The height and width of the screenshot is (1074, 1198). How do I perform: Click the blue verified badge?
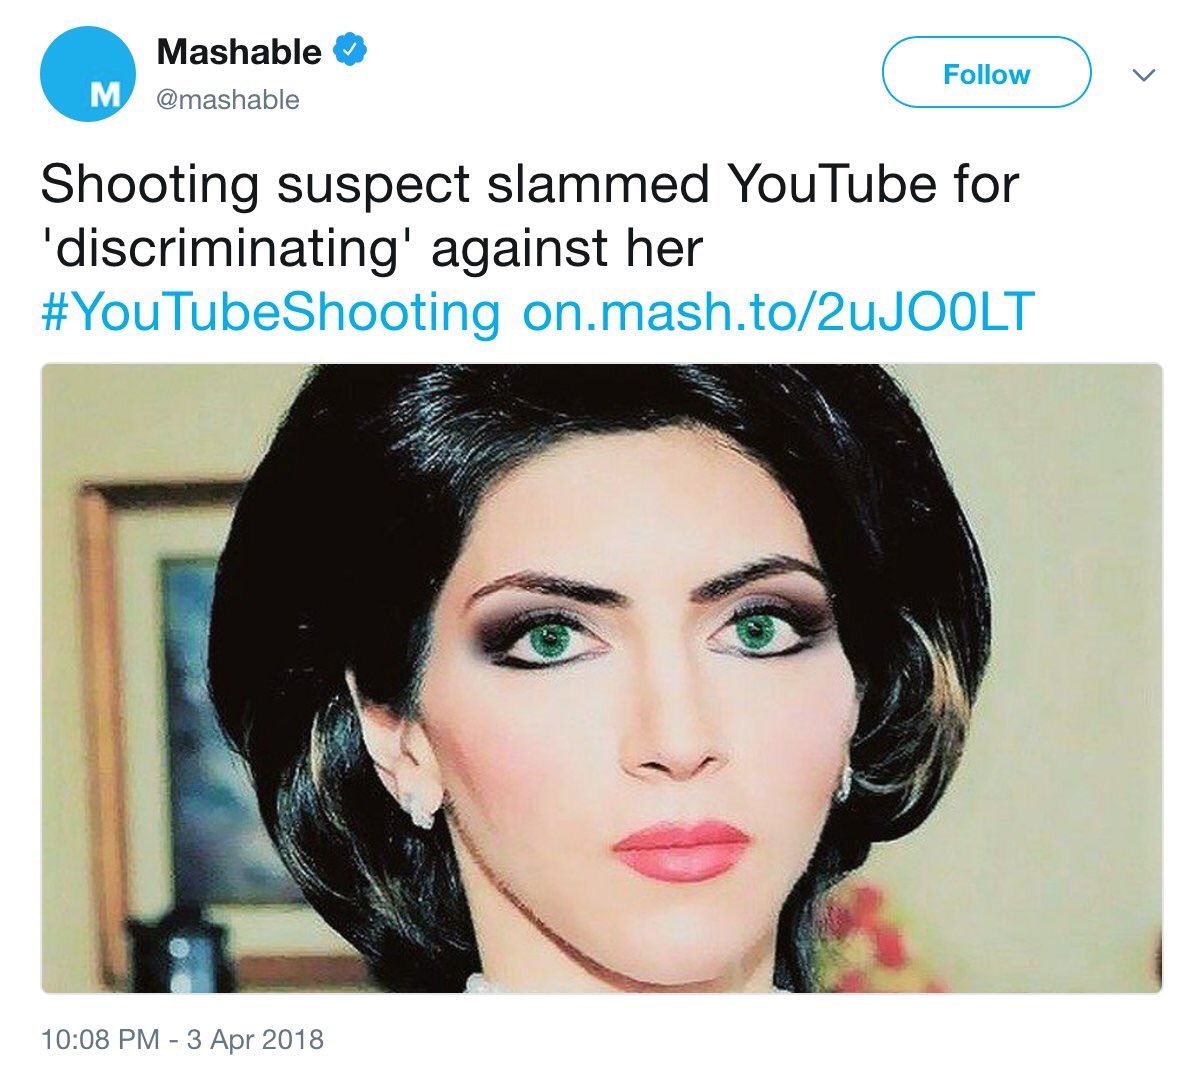coord(350,50)
